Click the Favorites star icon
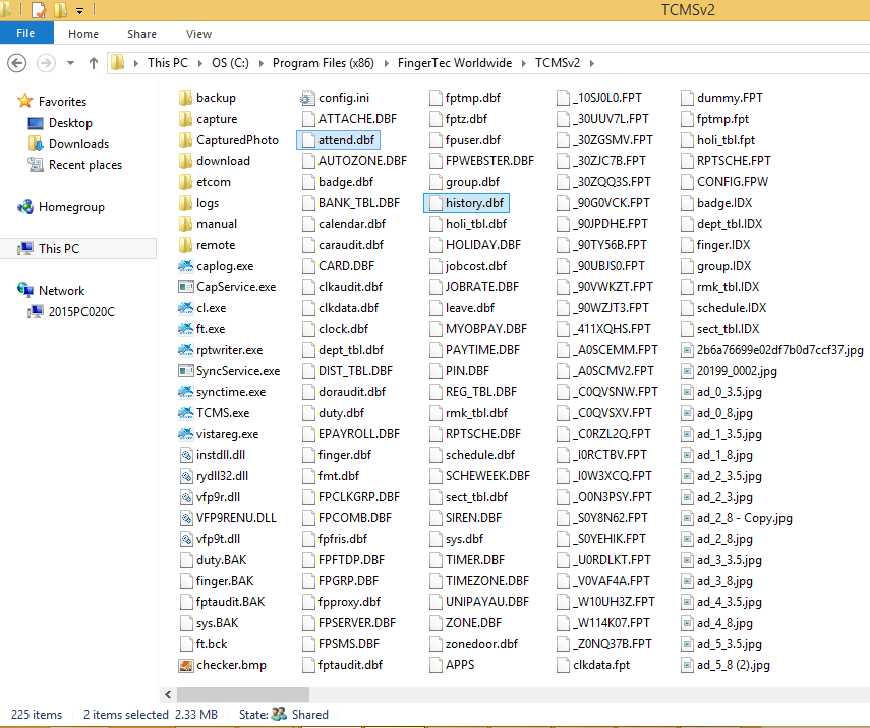The image size is (870, 728). (25, 101)
